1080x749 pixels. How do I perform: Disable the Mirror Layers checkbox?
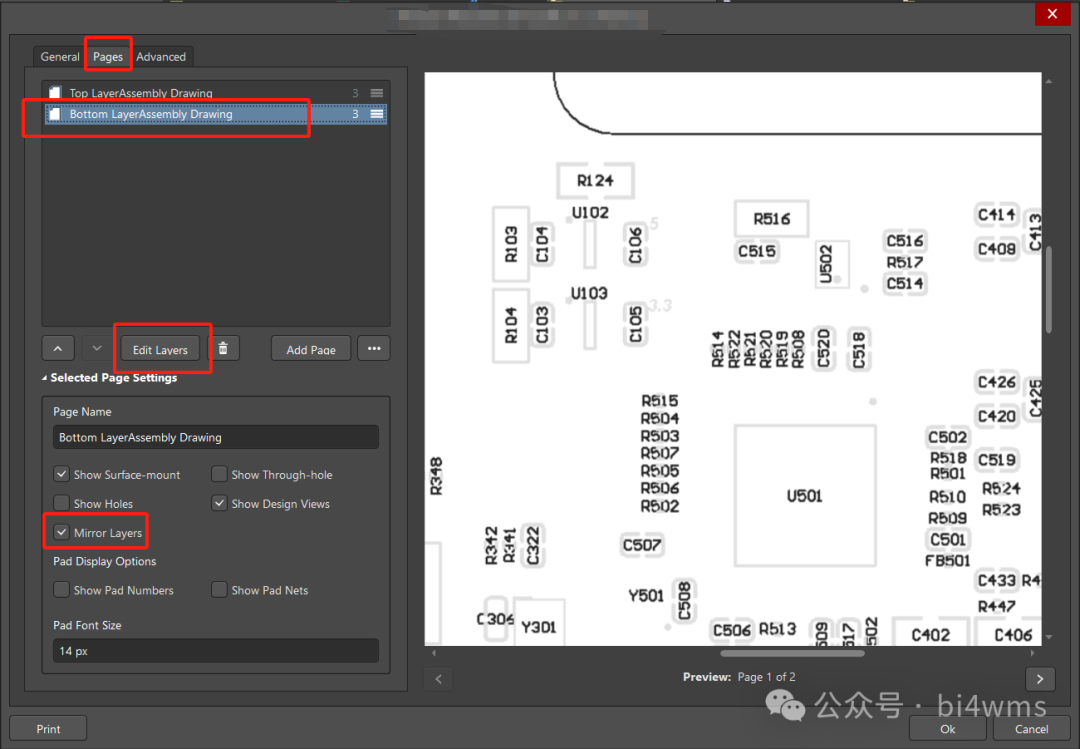coord(62,533)
